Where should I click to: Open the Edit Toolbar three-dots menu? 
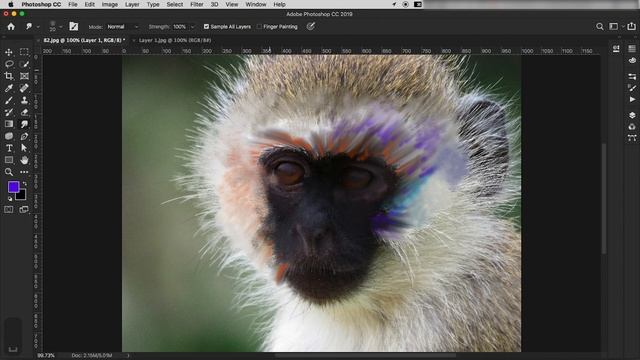click(x=24, y=172)
